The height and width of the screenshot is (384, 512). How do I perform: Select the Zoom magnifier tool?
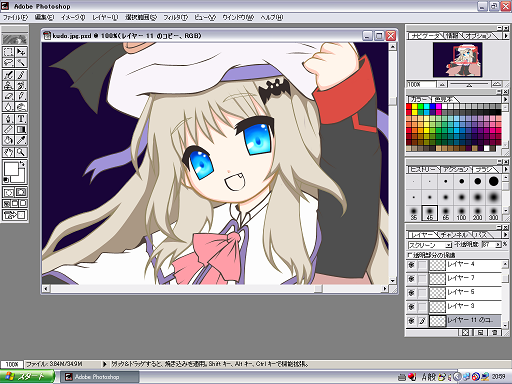tap(21, 152)
